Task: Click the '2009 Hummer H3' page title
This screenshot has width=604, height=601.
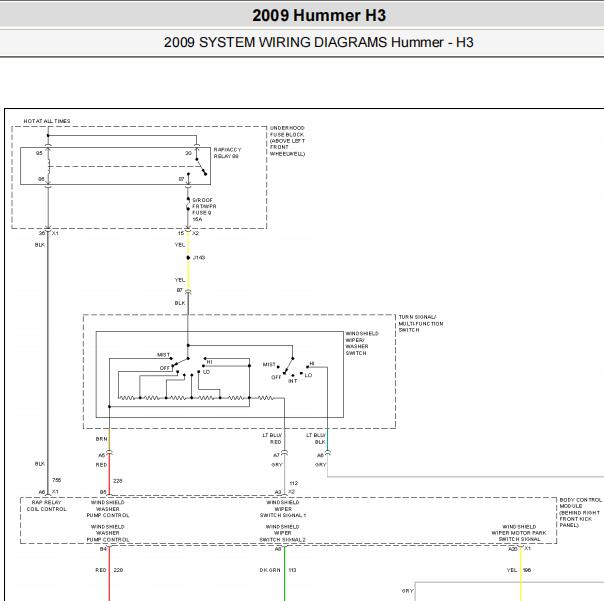Action: [x=319, y=15]
